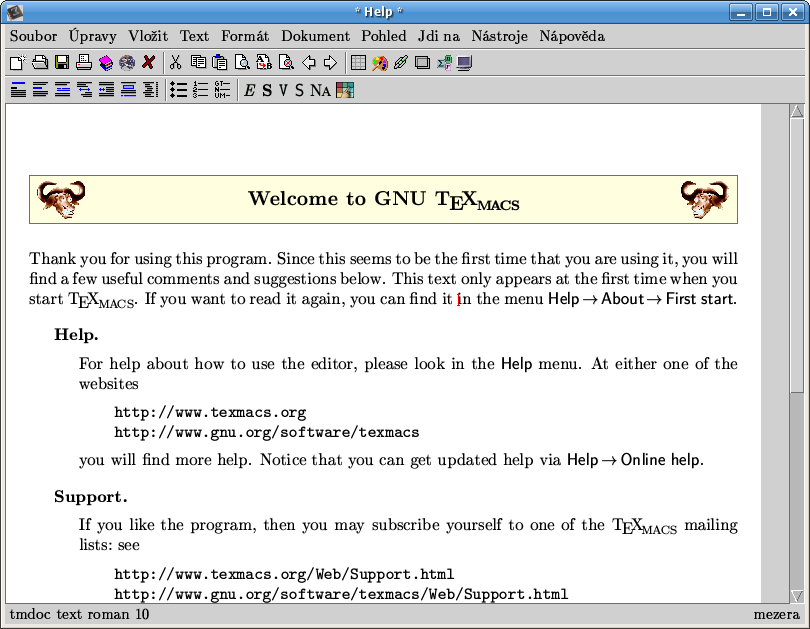Open the Nápověda menu

click(x=571, y=36)
